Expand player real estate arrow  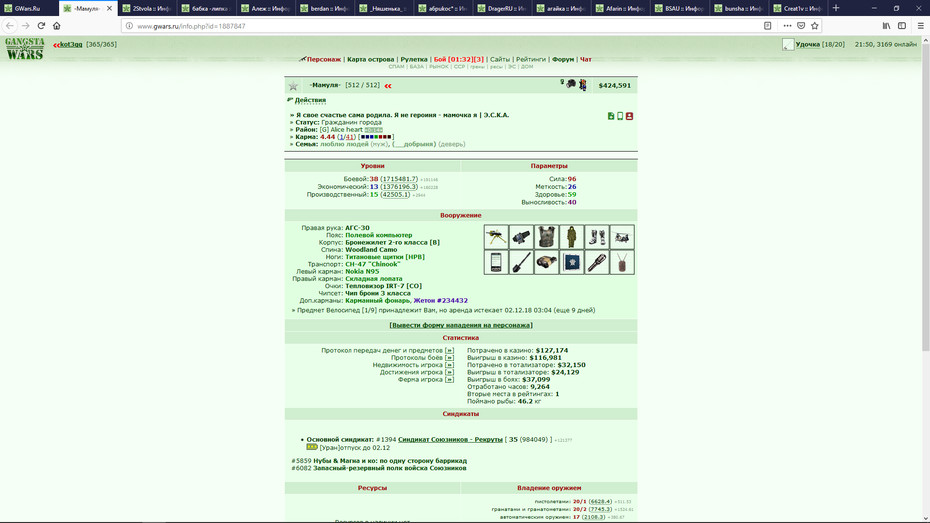(449, 365)
